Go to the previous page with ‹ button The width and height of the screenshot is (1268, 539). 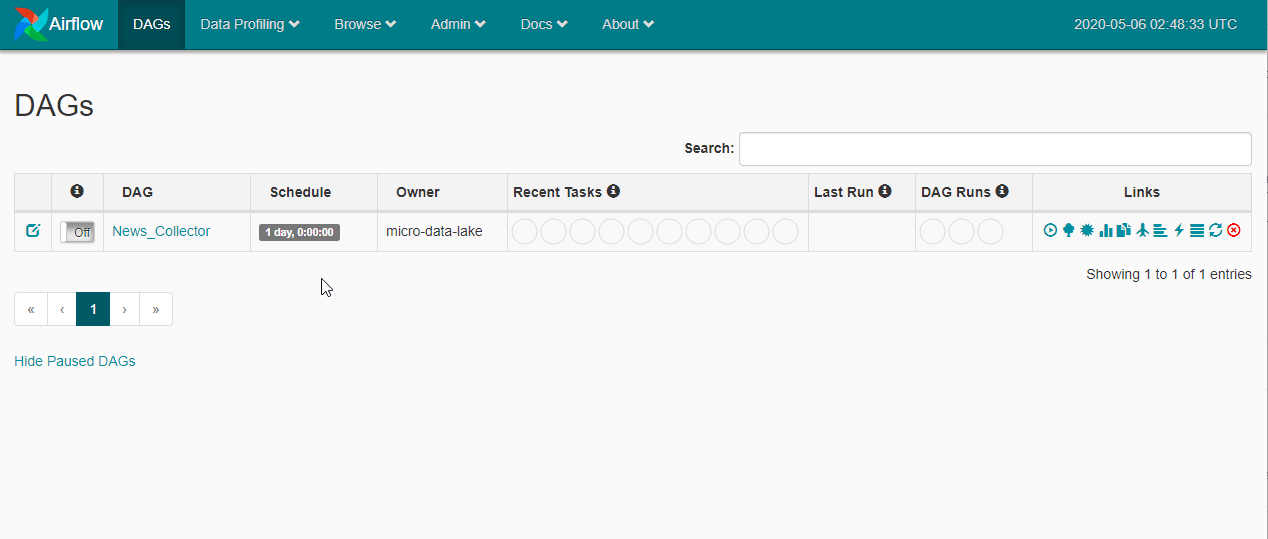pos(62,309)
